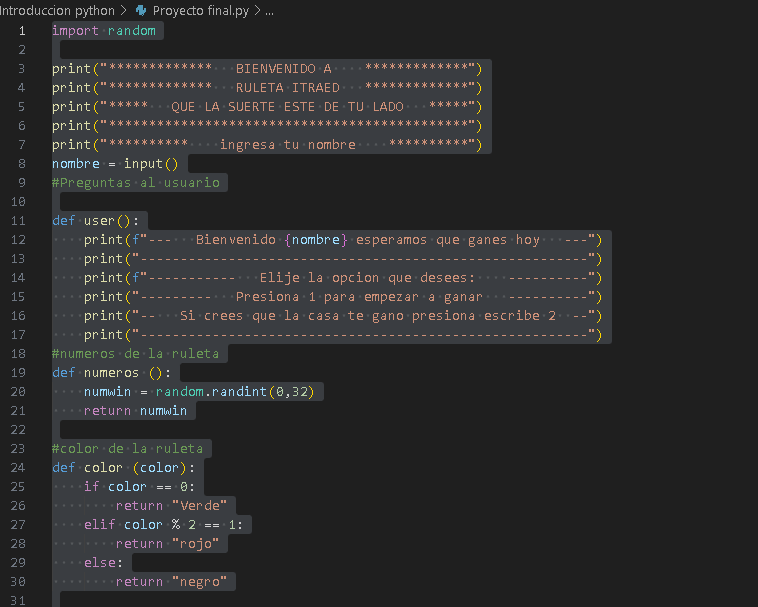Click 'ingresa tu nombre' string on line 7
This screenshot has width=758, height=607.
tap(288, 145)
